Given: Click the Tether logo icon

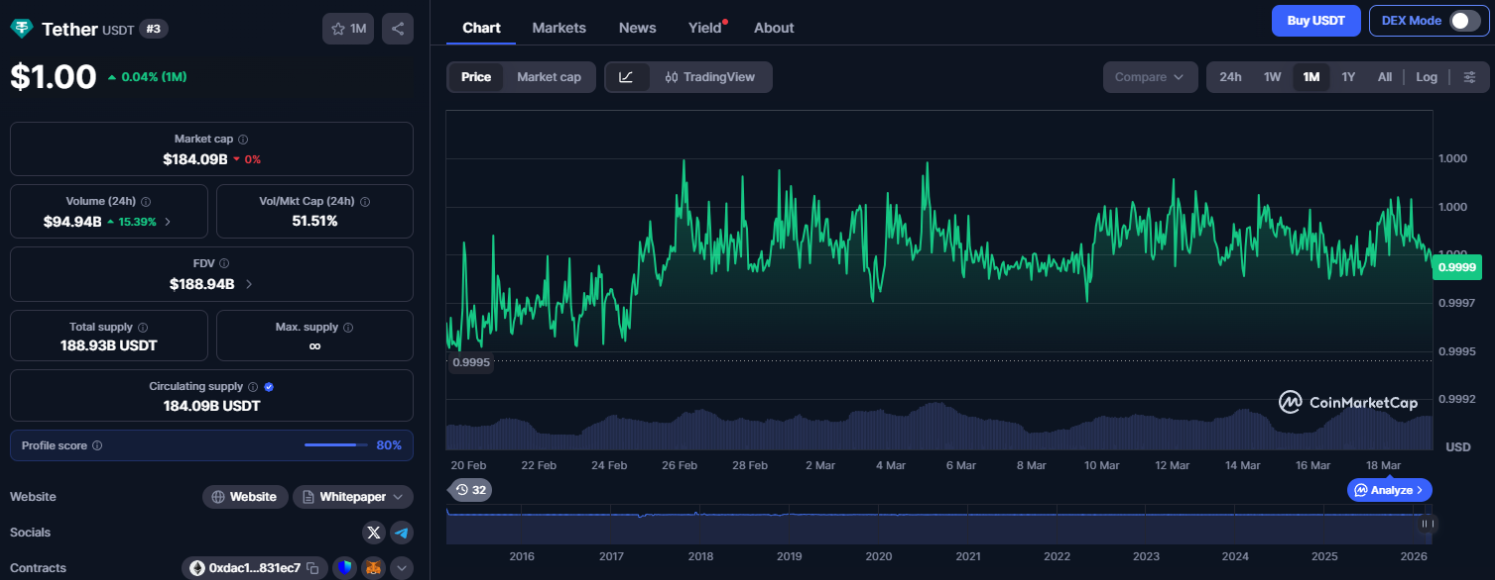Looking at the screenshot, I should [21, 29].
